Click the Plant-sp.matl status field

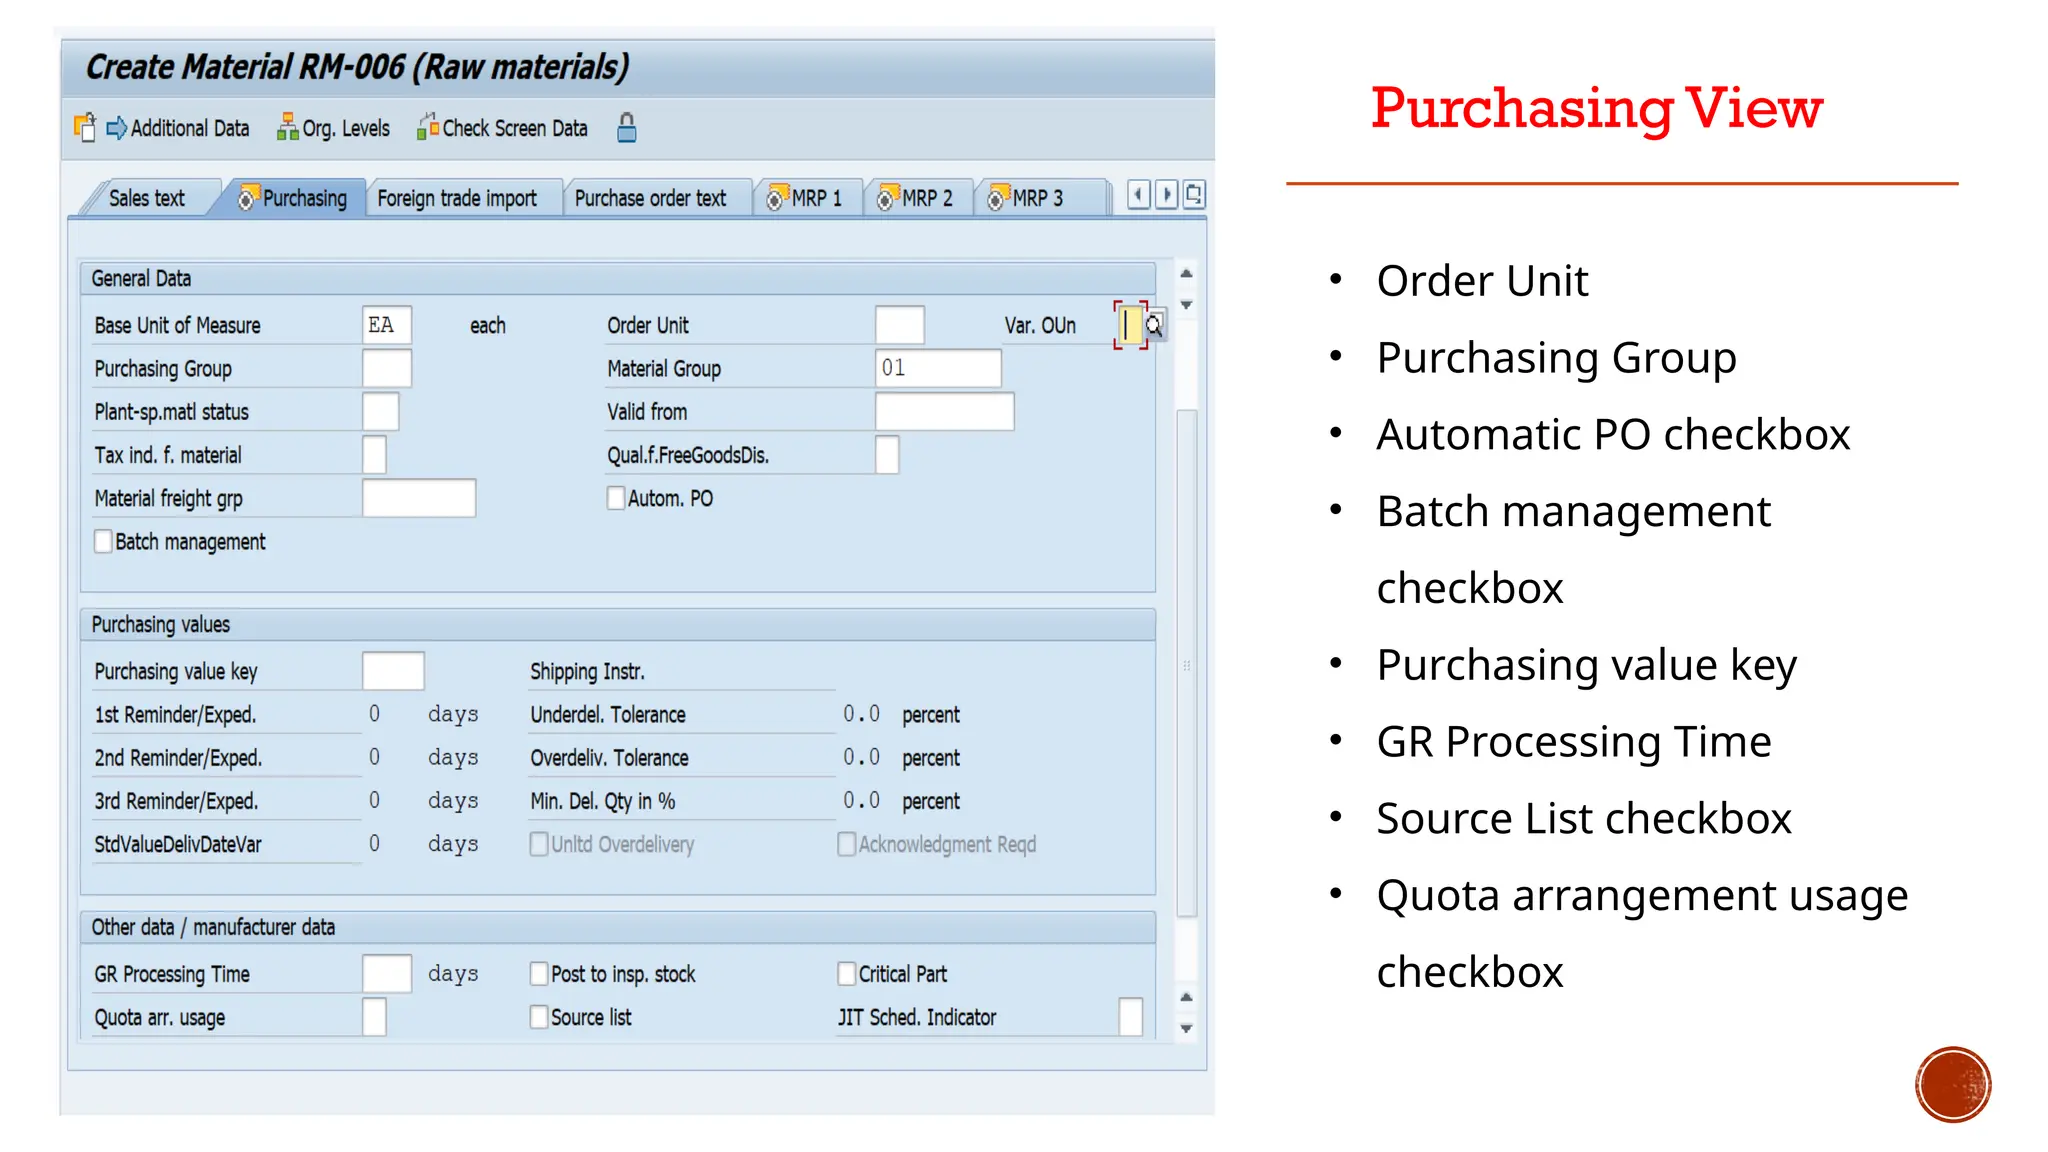(x=381, y=411)
